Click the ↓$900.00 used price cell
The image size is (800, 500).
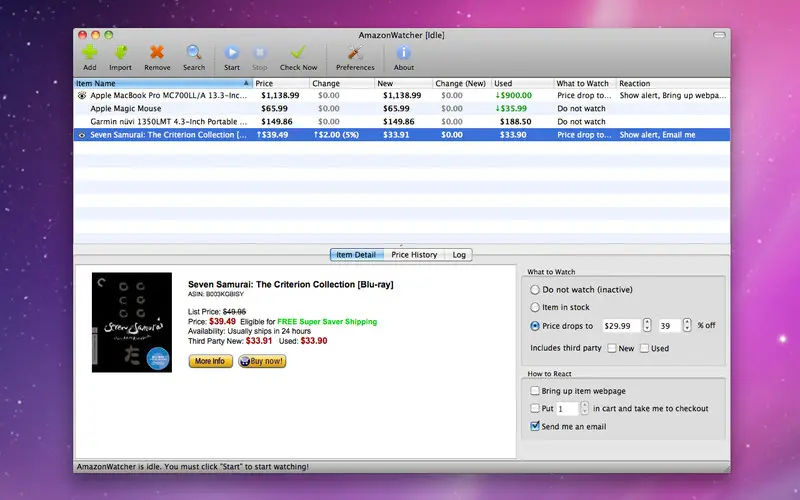point(513,95)
